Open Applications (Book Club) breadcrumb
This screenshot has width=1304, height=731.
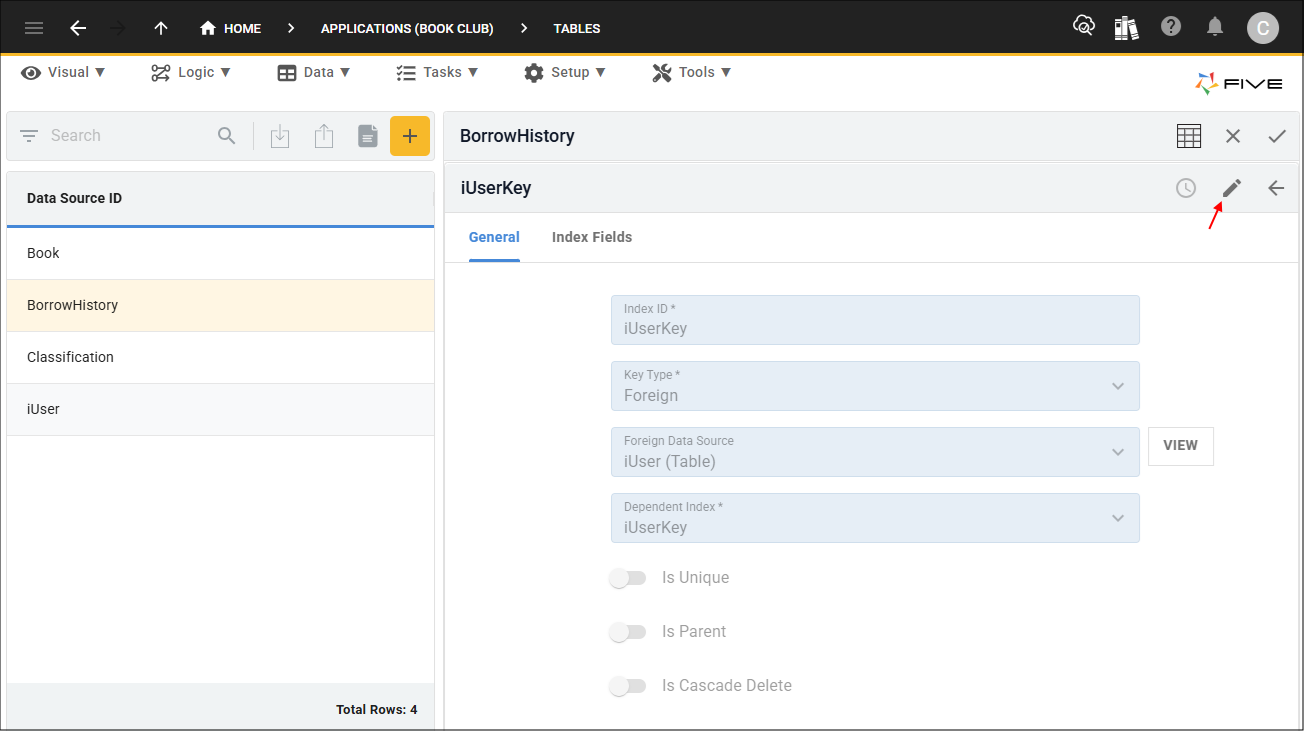(407, 28)
